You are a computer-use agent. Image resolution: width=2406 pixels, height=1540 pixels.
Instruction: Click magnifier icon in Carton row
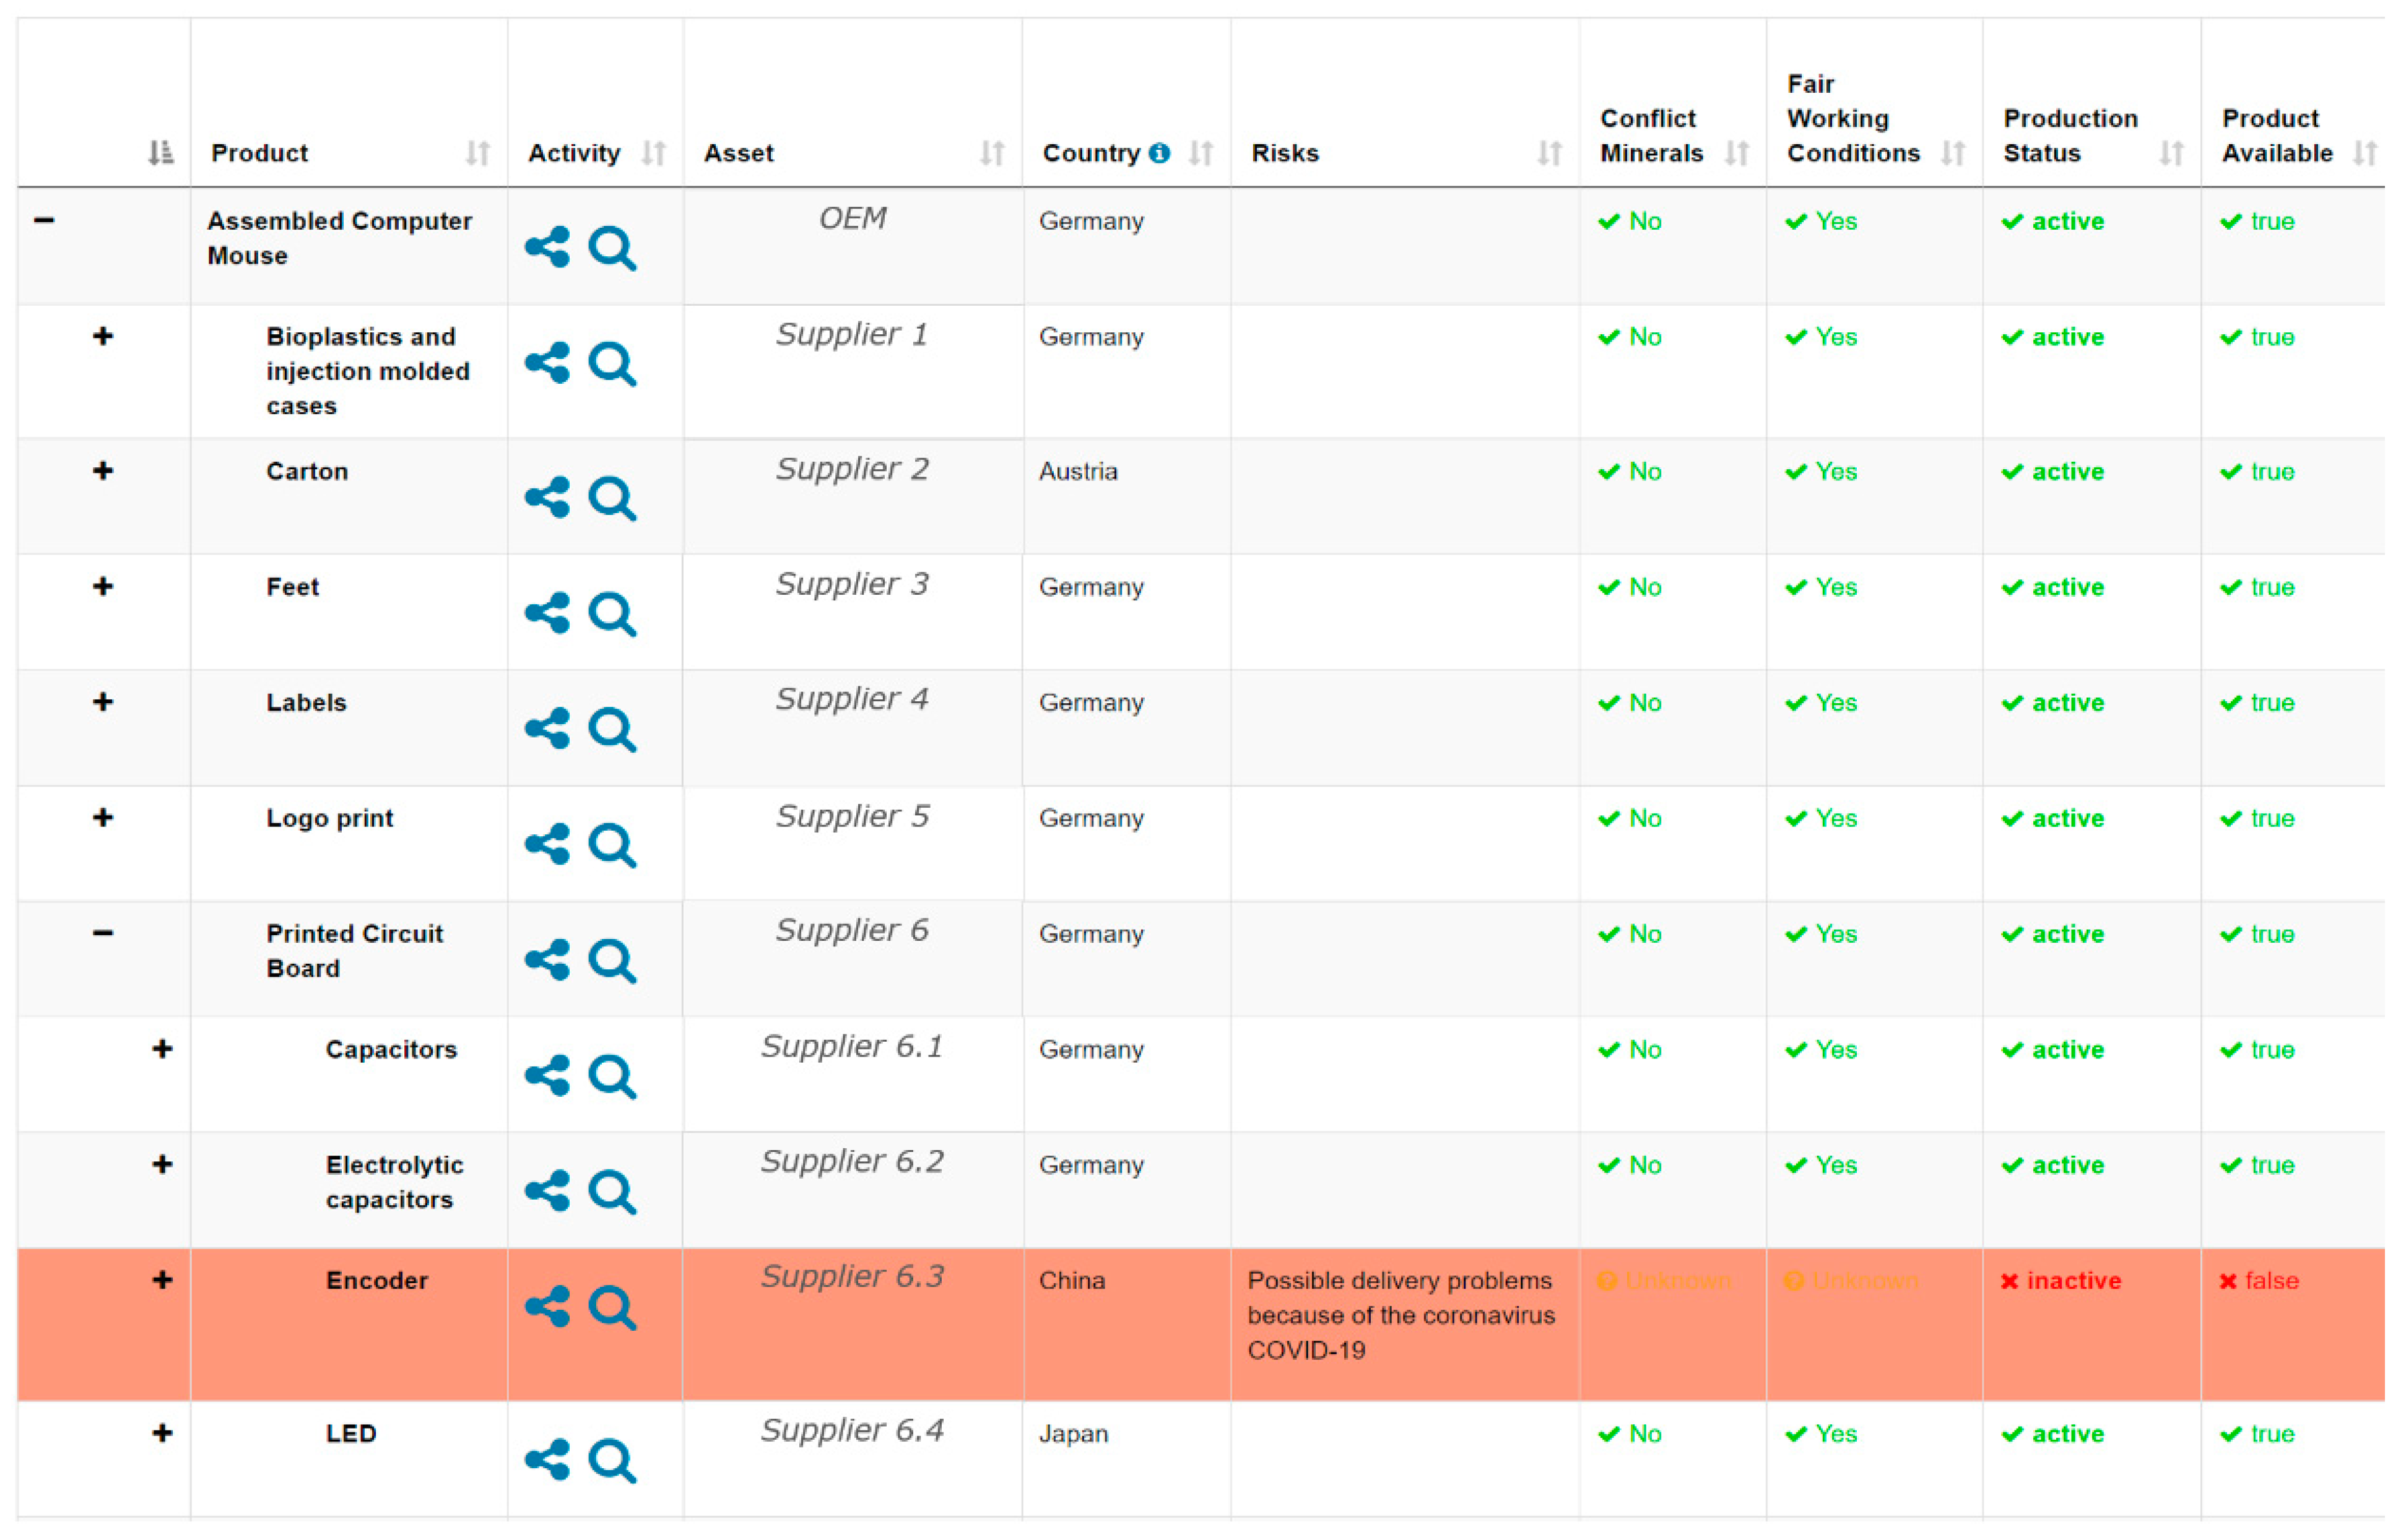click(612, 499)
